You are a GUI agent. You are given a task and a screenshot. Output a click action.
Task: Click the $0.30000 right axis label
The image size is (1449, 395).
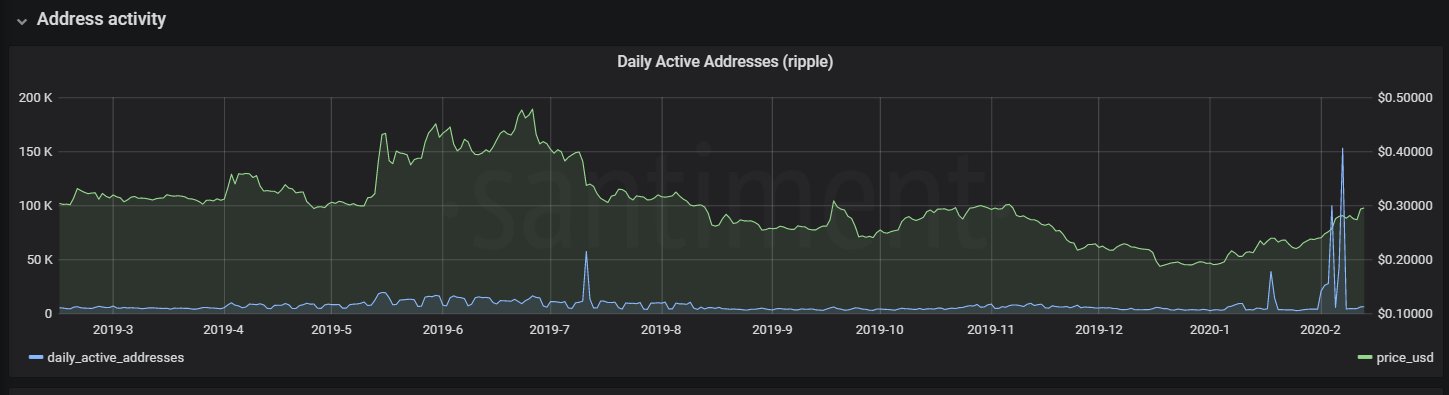pos(1405,206)
